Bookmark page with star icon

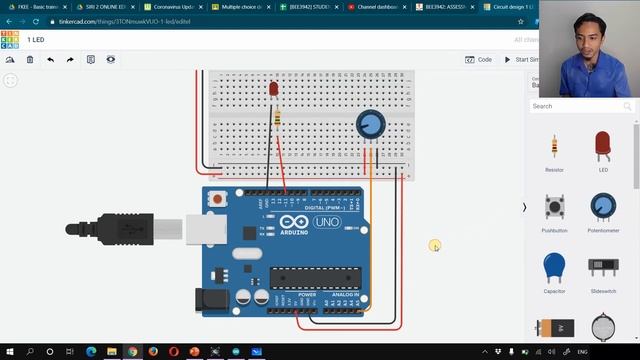[x=520, y=22]
